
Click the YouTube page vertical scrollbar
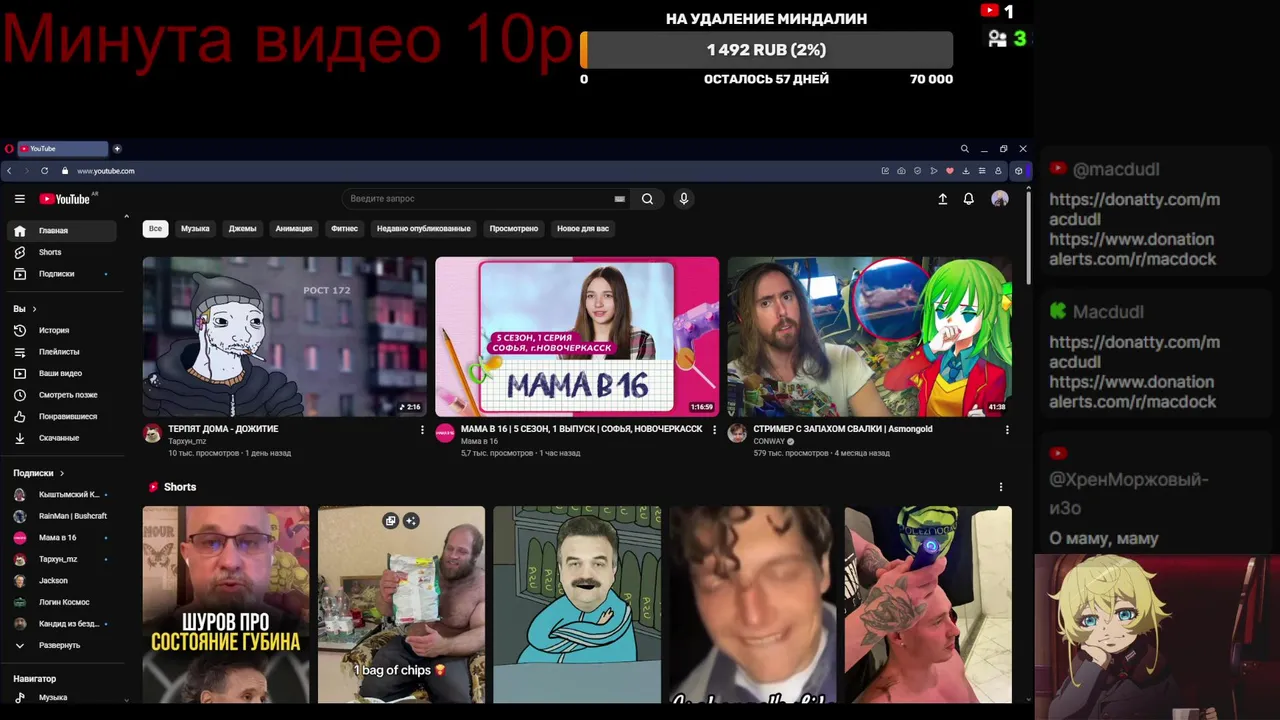[x=1027, y=240]
